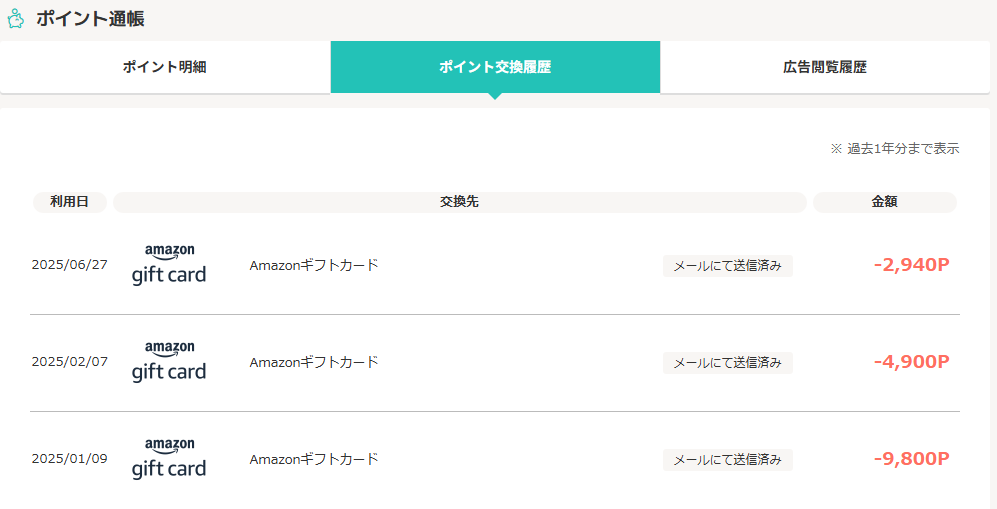The height and width of the screenshot is (509, 997).
Task: Click the Amazon gift card logo for 2025/01/09
Action: (169, 459)
